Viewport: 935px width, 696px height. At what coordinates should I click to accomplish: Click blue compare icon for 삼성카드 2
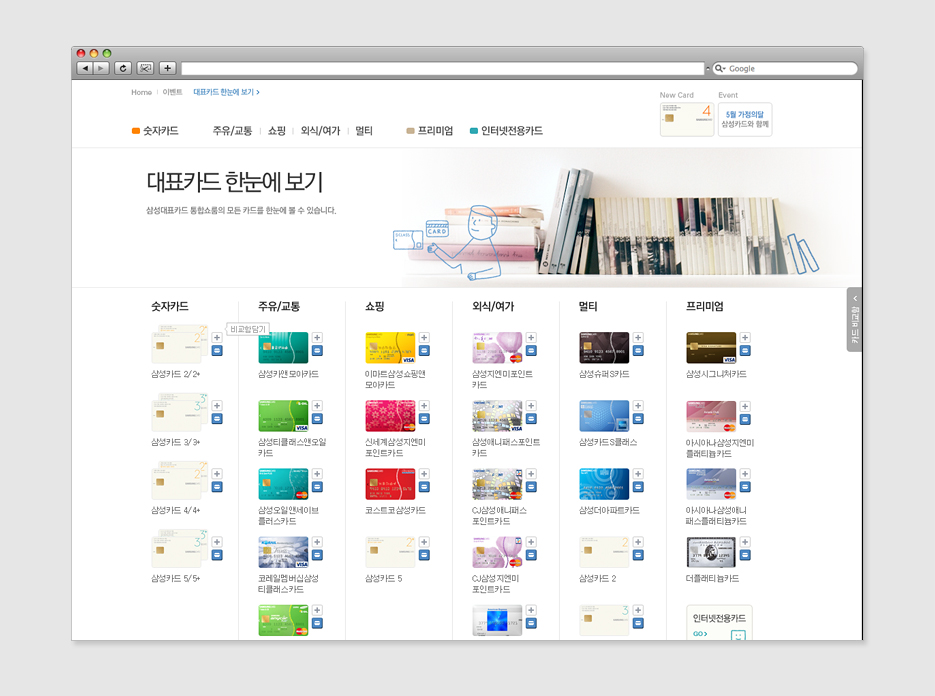pos(638,555)
